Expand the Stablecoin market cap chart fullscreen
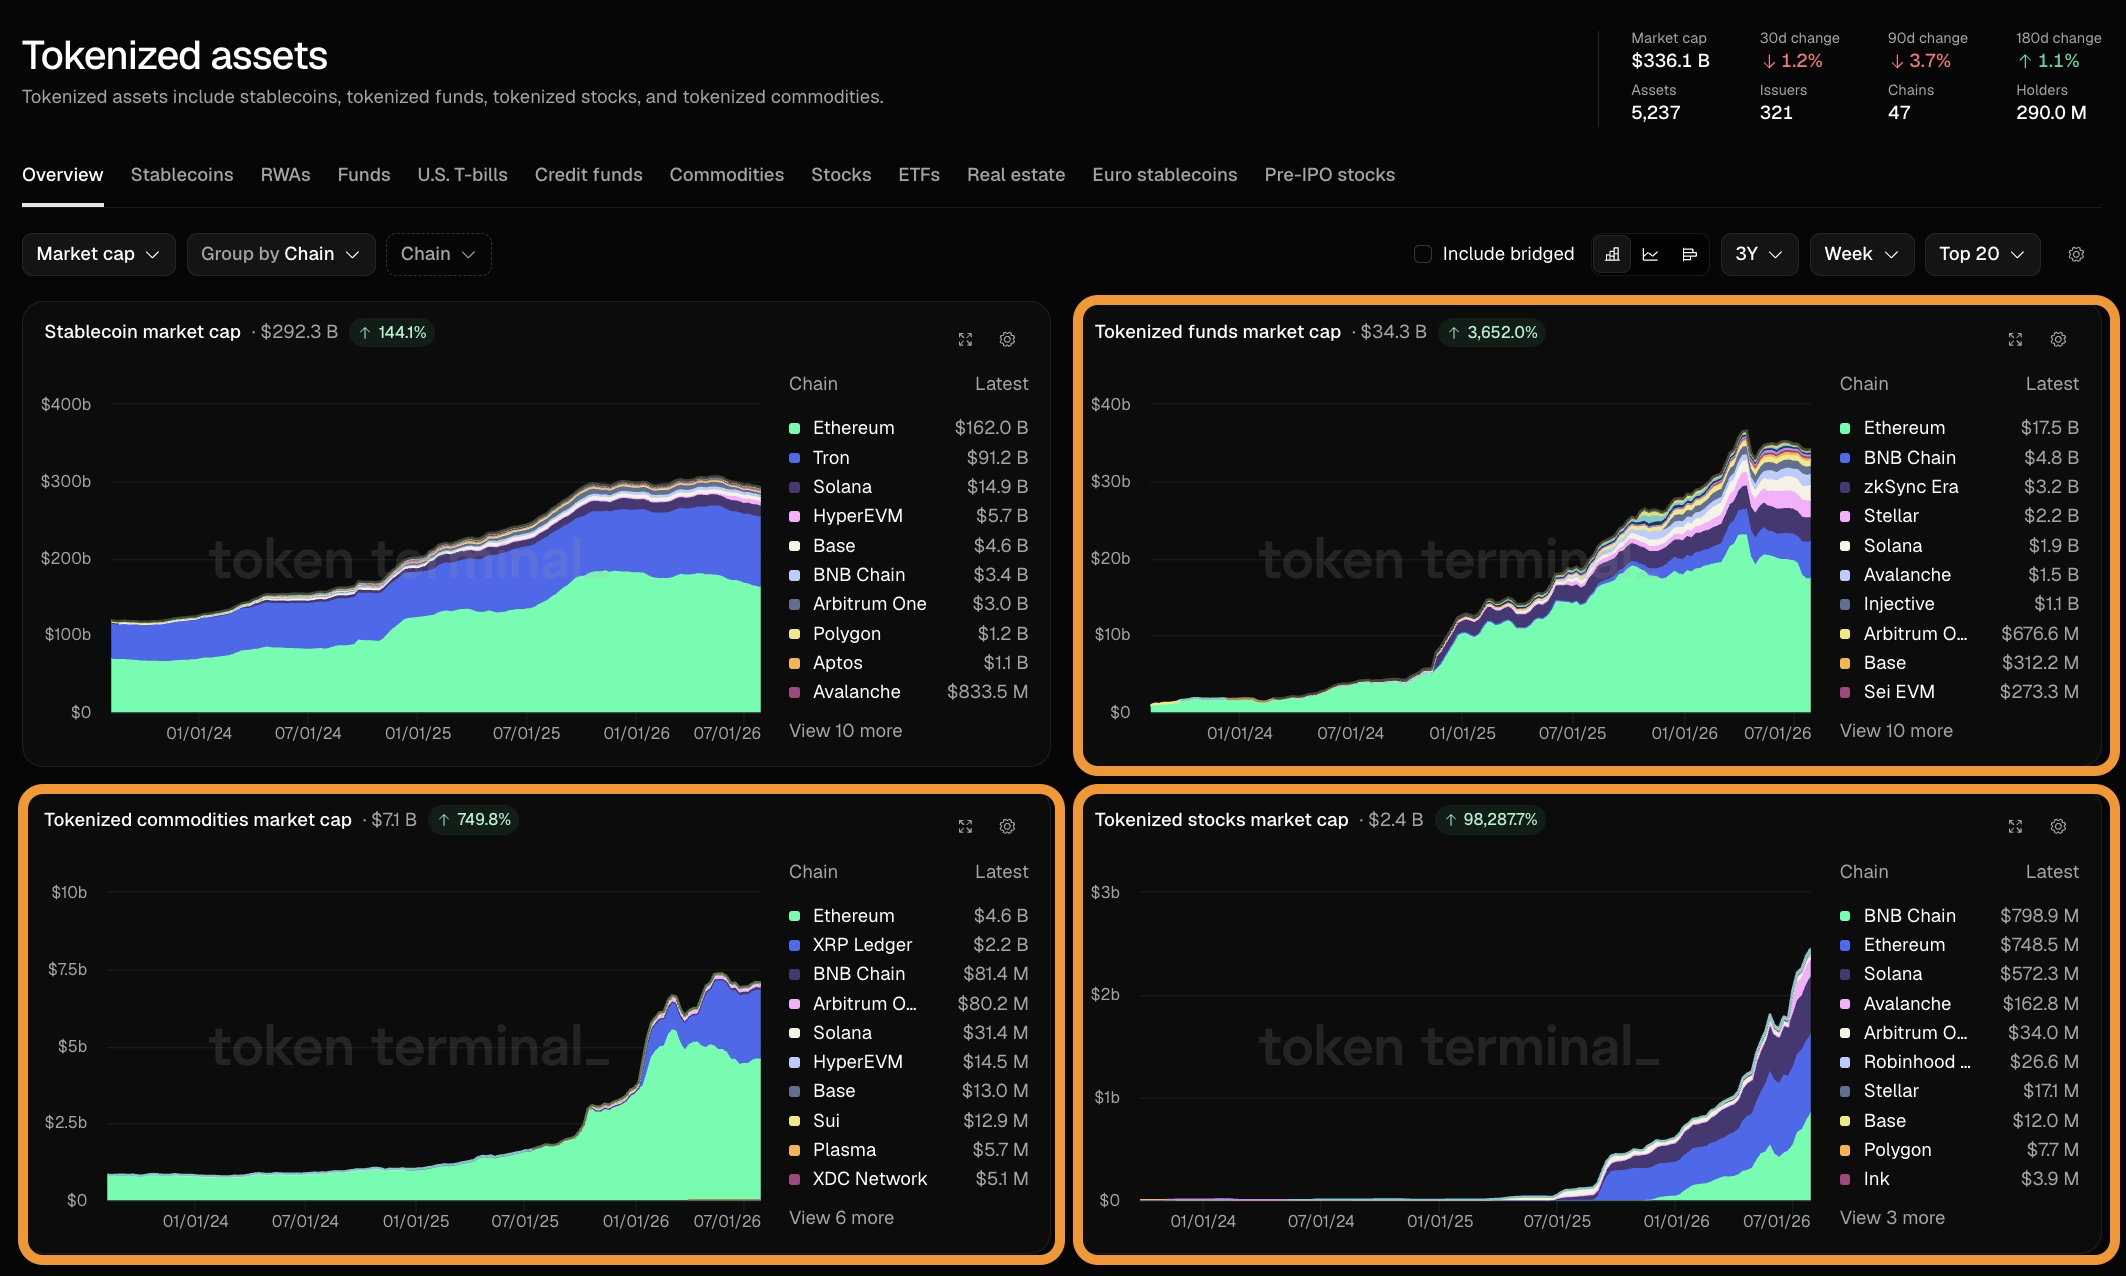Screen dimensions: 2126x1276 [965, 340]
